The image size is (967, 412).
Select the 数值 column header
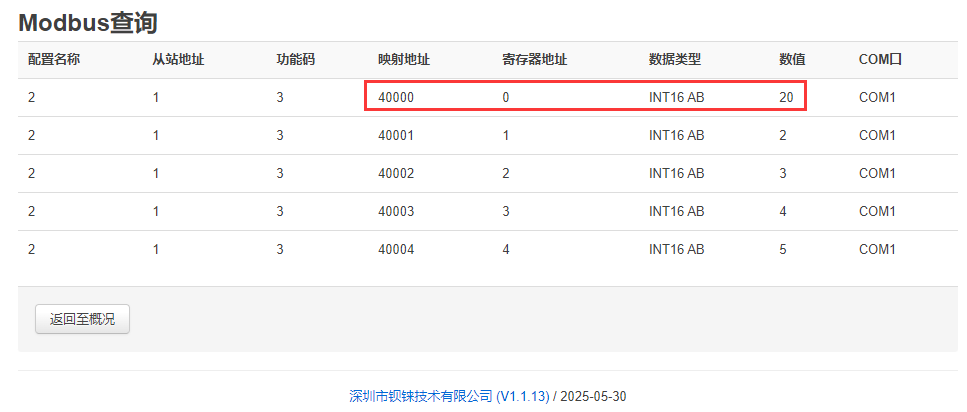[792, 60]
